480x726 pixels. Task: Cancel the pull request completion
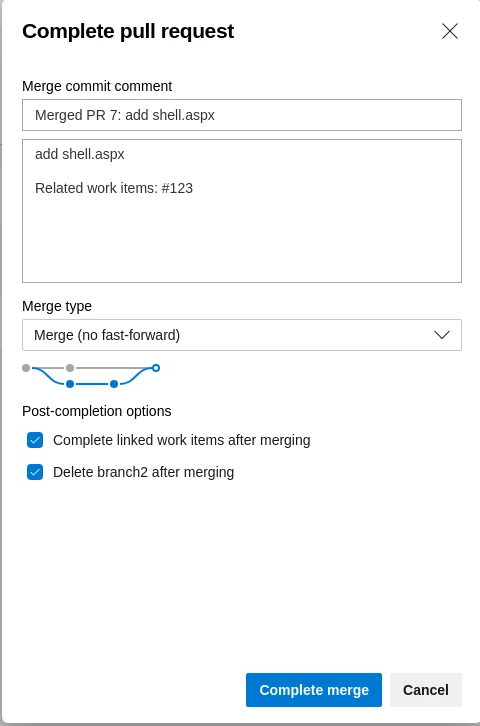(x=425, y=690)
